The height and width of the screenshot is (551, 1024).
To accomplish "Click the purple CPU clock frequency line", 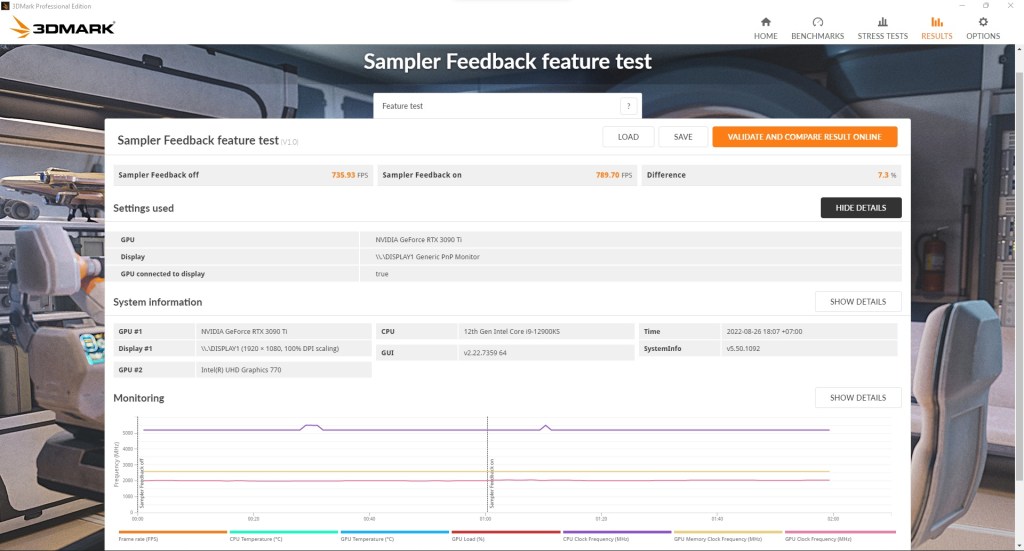I will coord(486,430).
